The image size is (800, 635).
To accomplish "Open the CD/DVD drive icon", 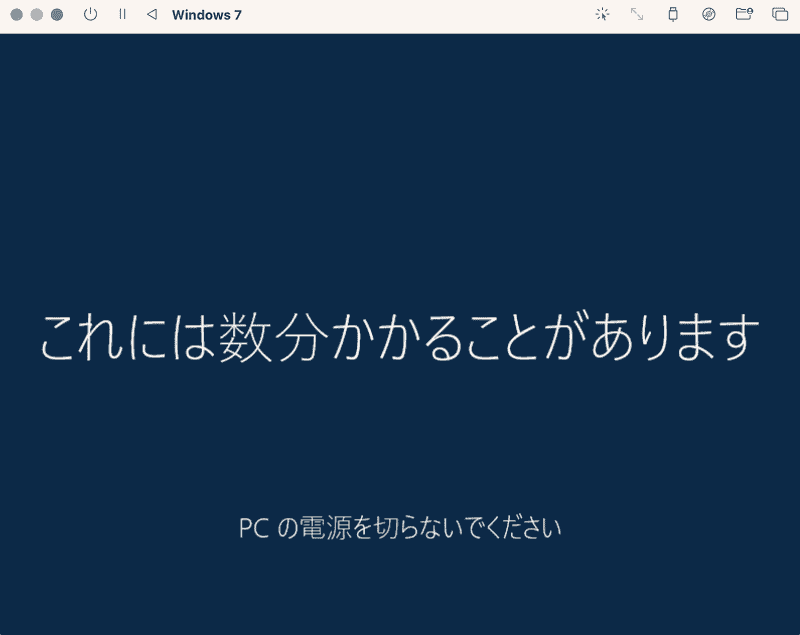I will 709,14.
